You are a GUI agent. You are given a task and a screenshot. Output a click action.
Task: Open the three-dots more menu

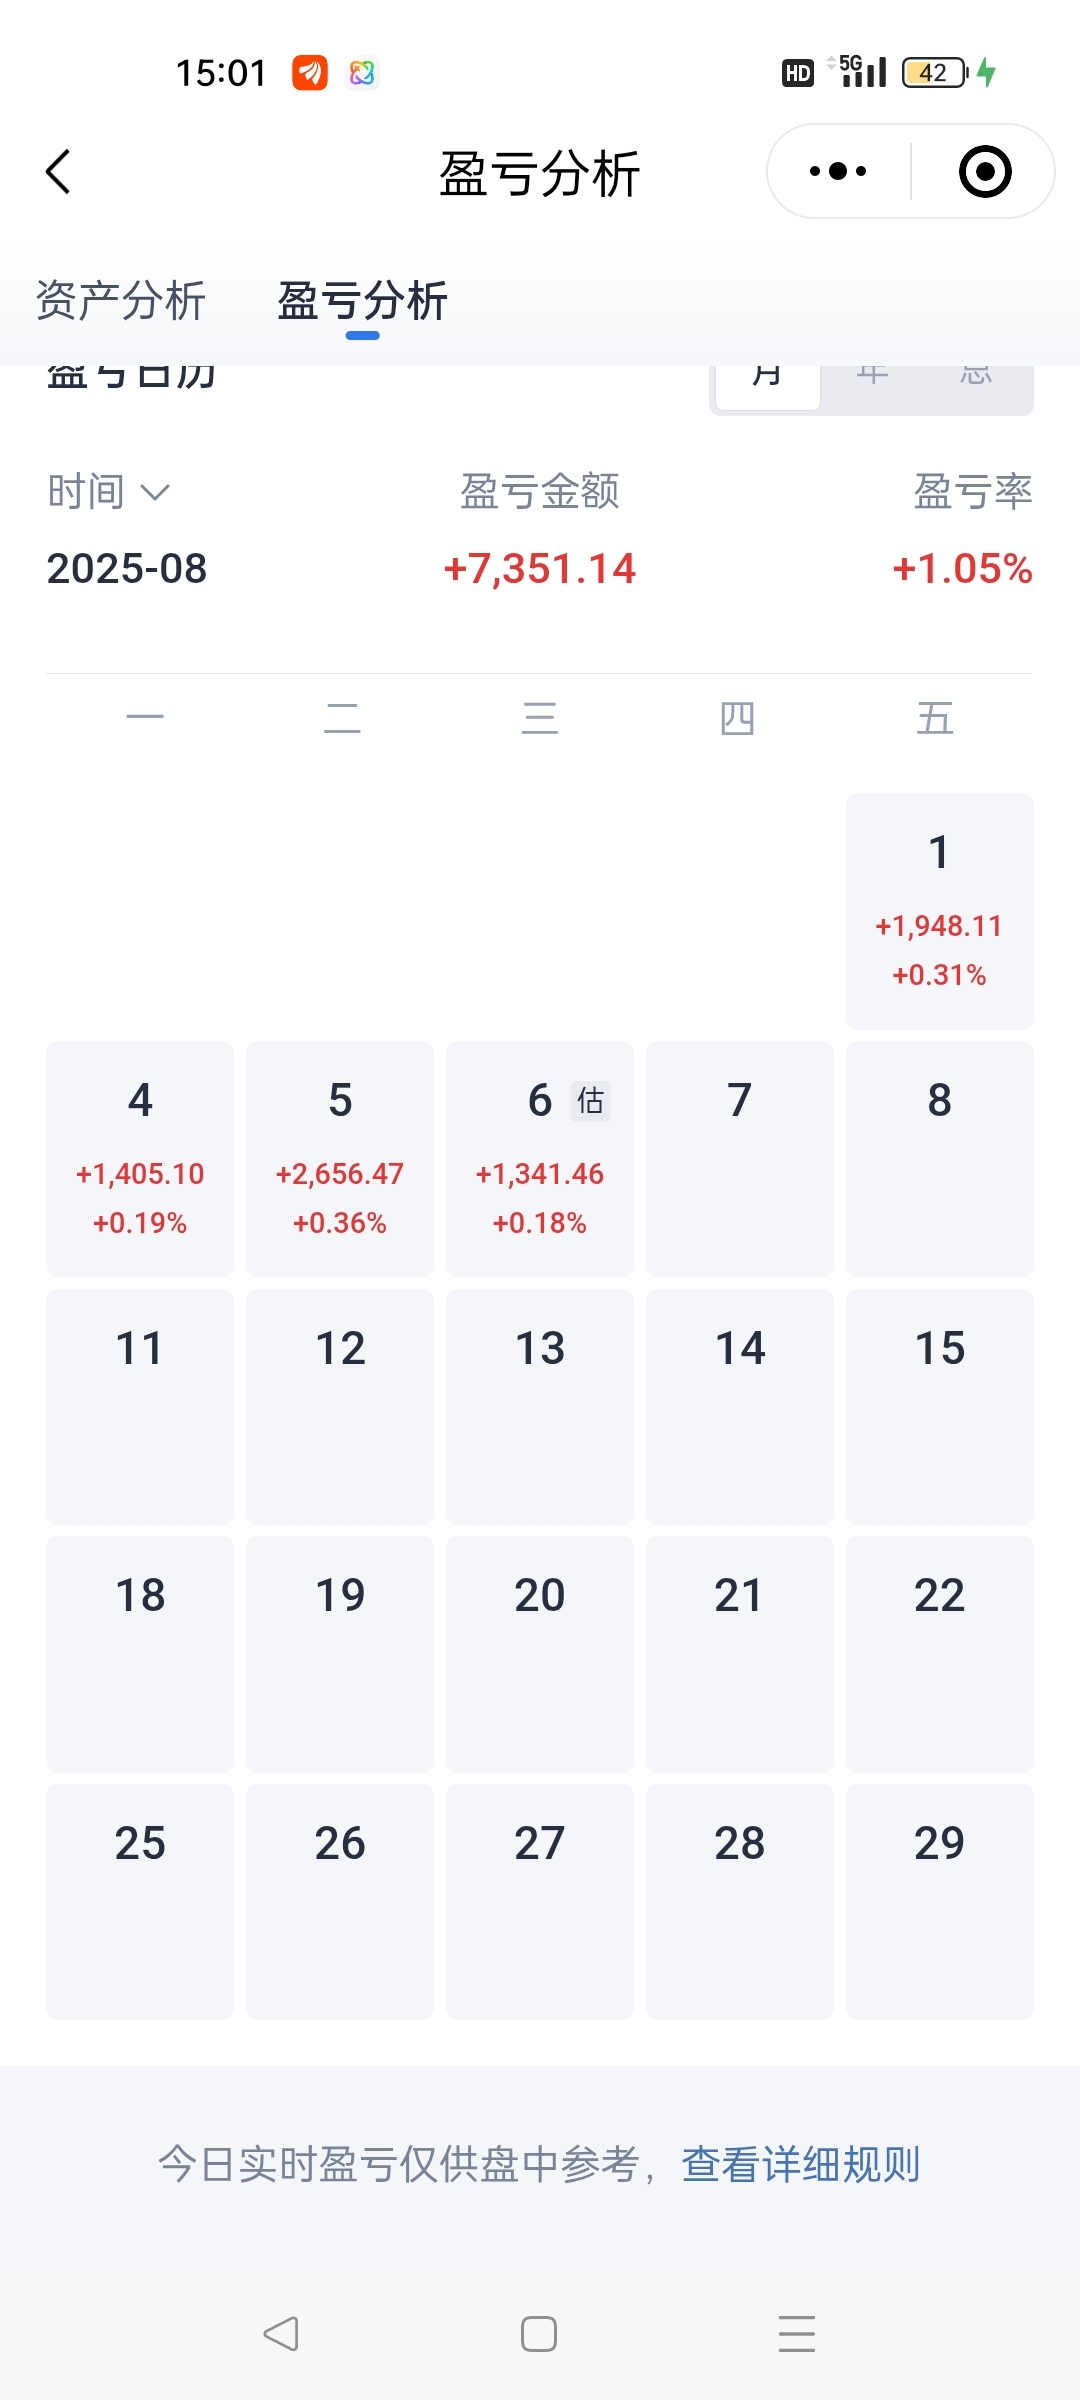838,171
